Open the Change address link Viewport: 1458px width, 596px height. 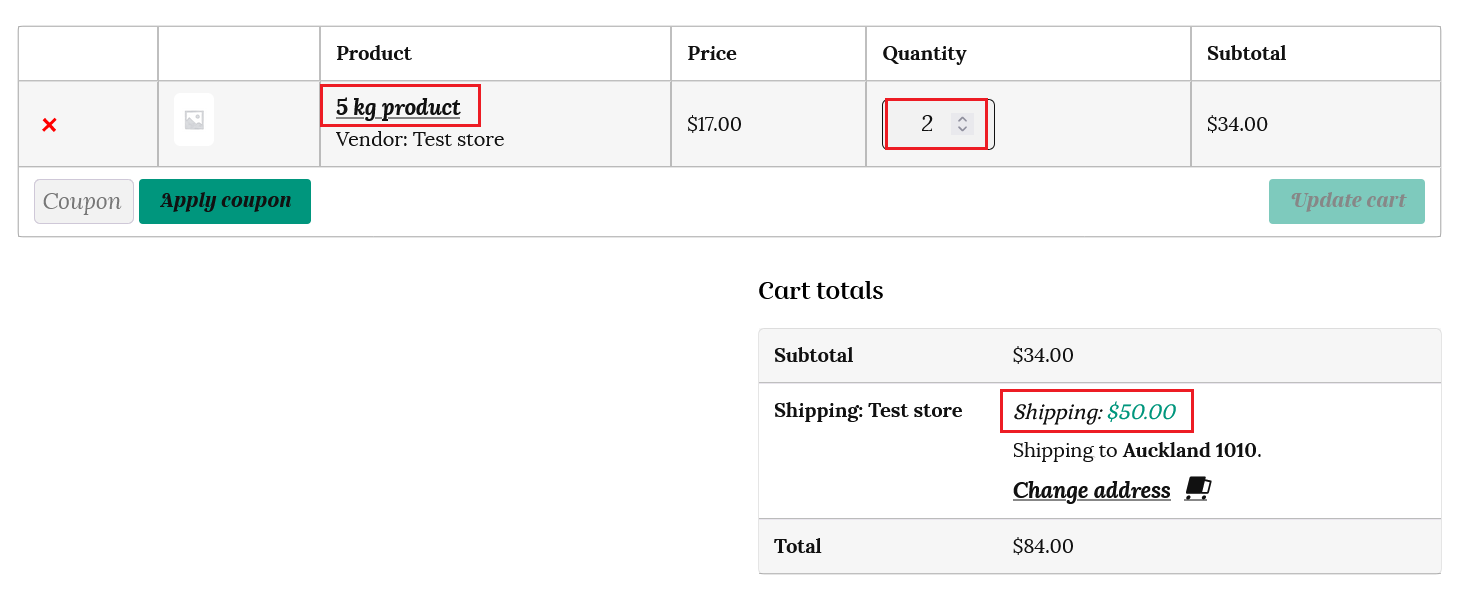click(1091, 490)
